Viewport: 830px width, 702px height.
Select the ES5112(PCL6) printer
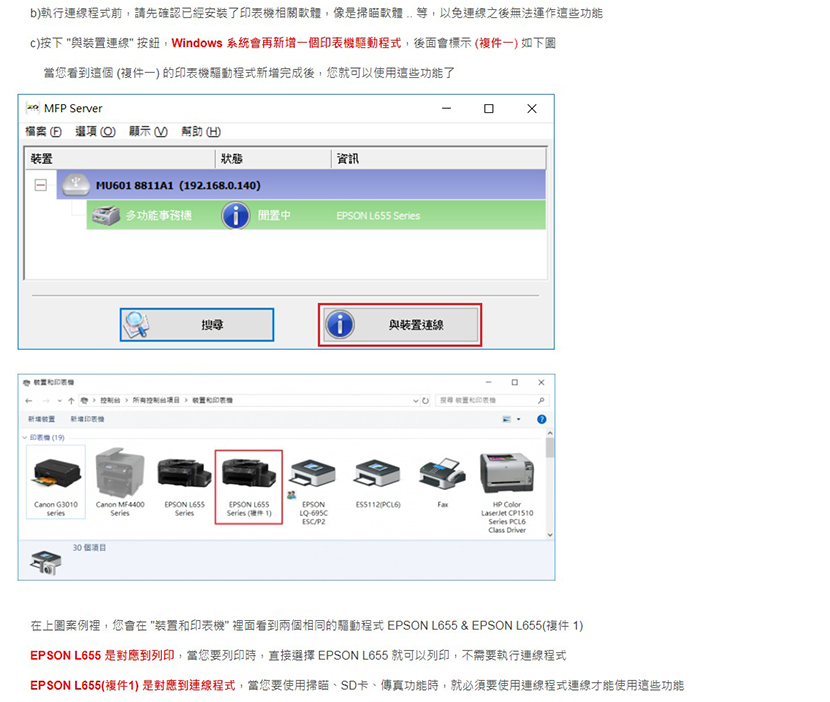point(378,482)
